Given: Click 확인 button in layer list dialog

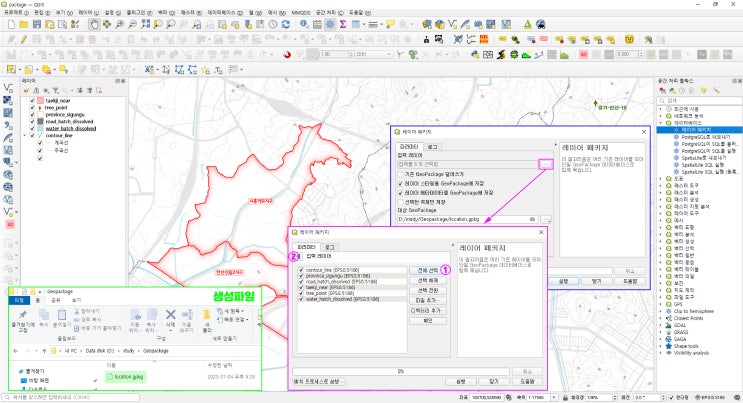Looking at the screenshot, I should pos(427,321).
